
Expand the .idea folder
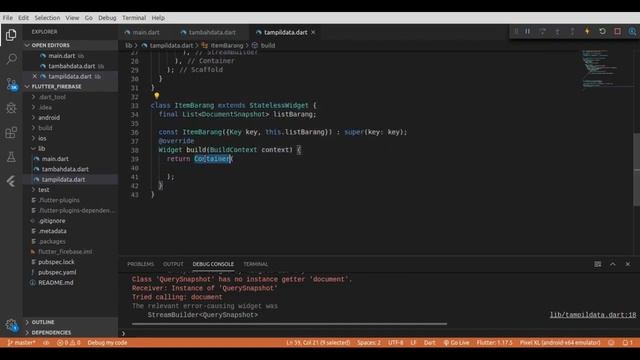click(70, 107)
